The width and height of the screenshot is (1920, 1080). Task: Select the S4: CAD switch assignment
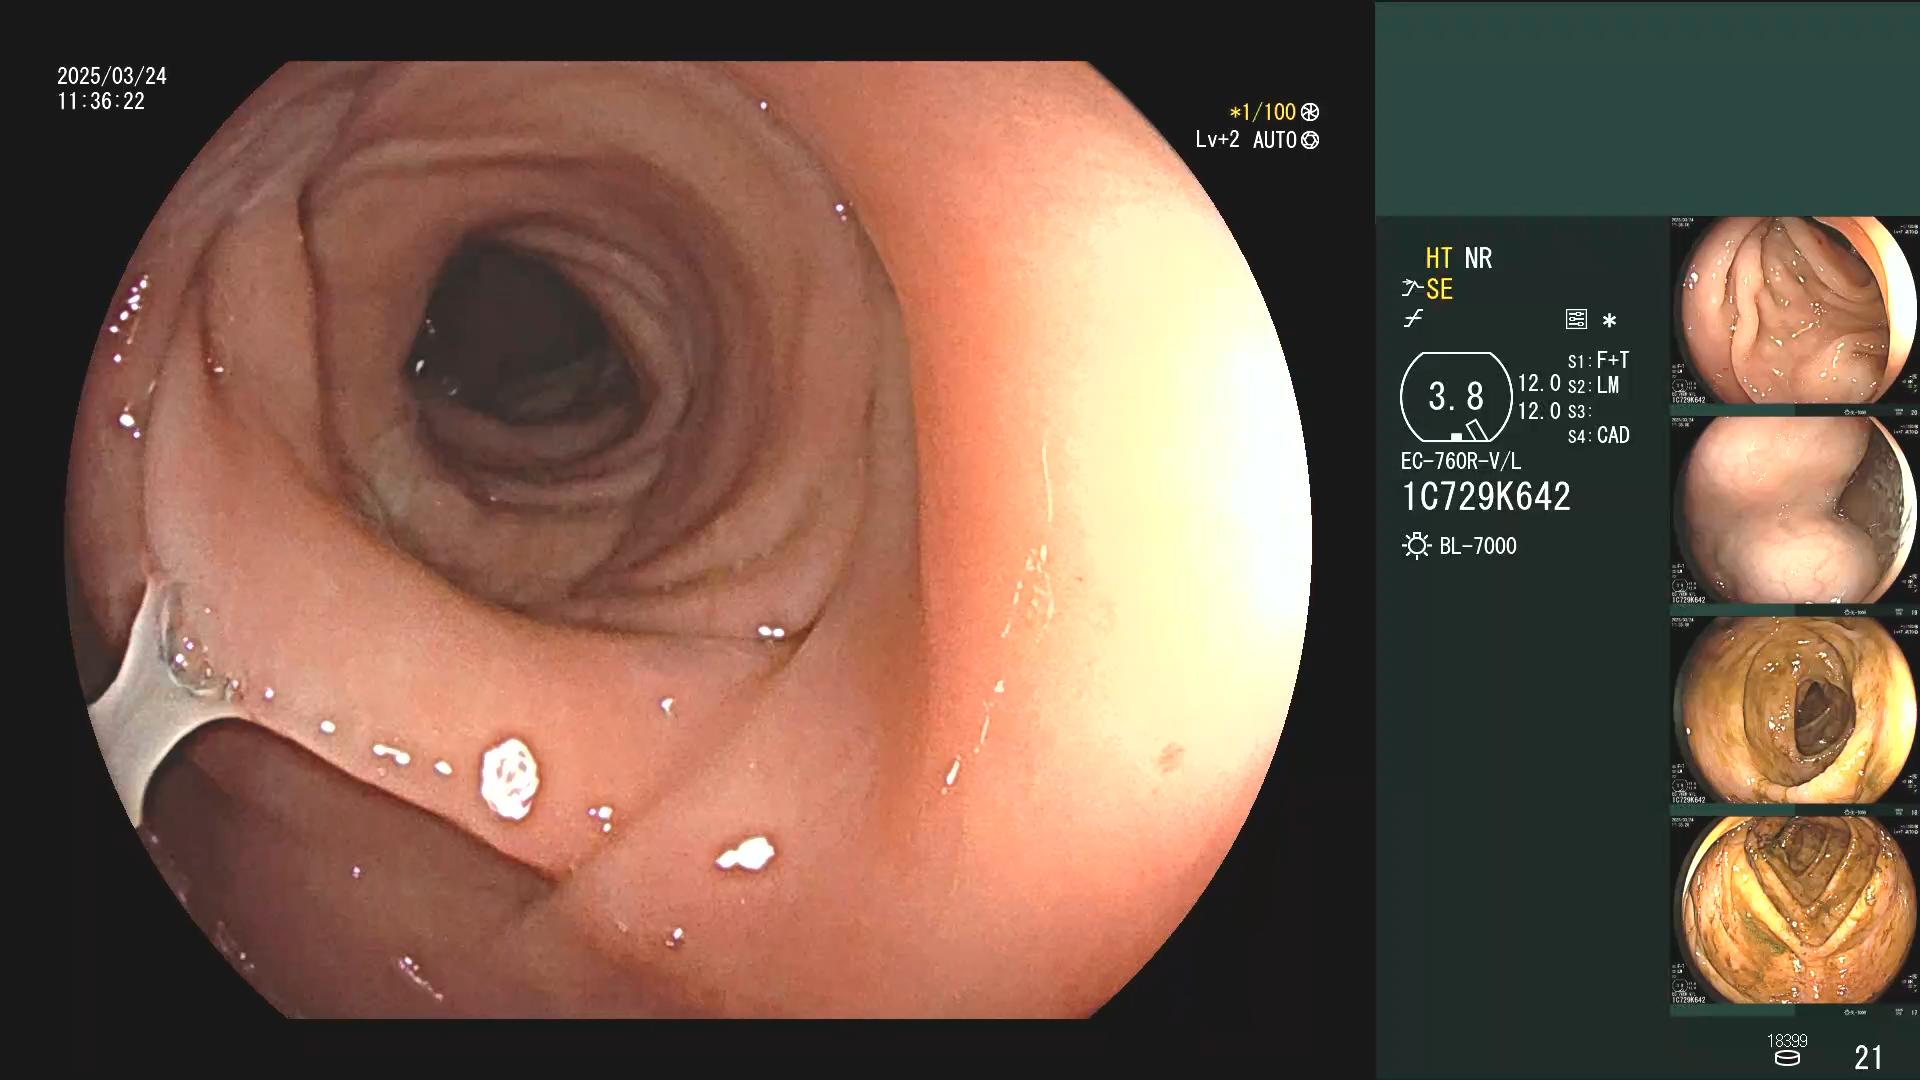point(1598,435)
